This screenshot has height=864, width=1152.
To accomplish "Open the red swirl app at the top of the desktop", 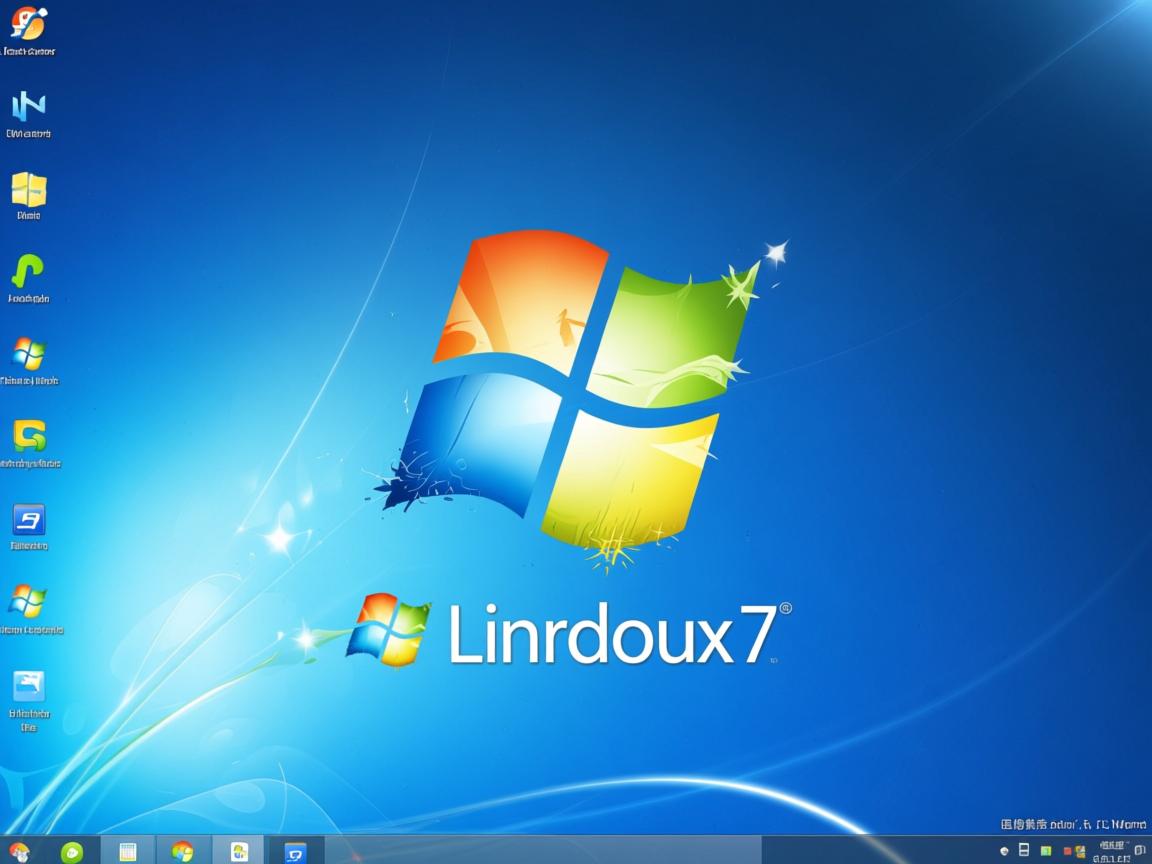I will (30, 25).
